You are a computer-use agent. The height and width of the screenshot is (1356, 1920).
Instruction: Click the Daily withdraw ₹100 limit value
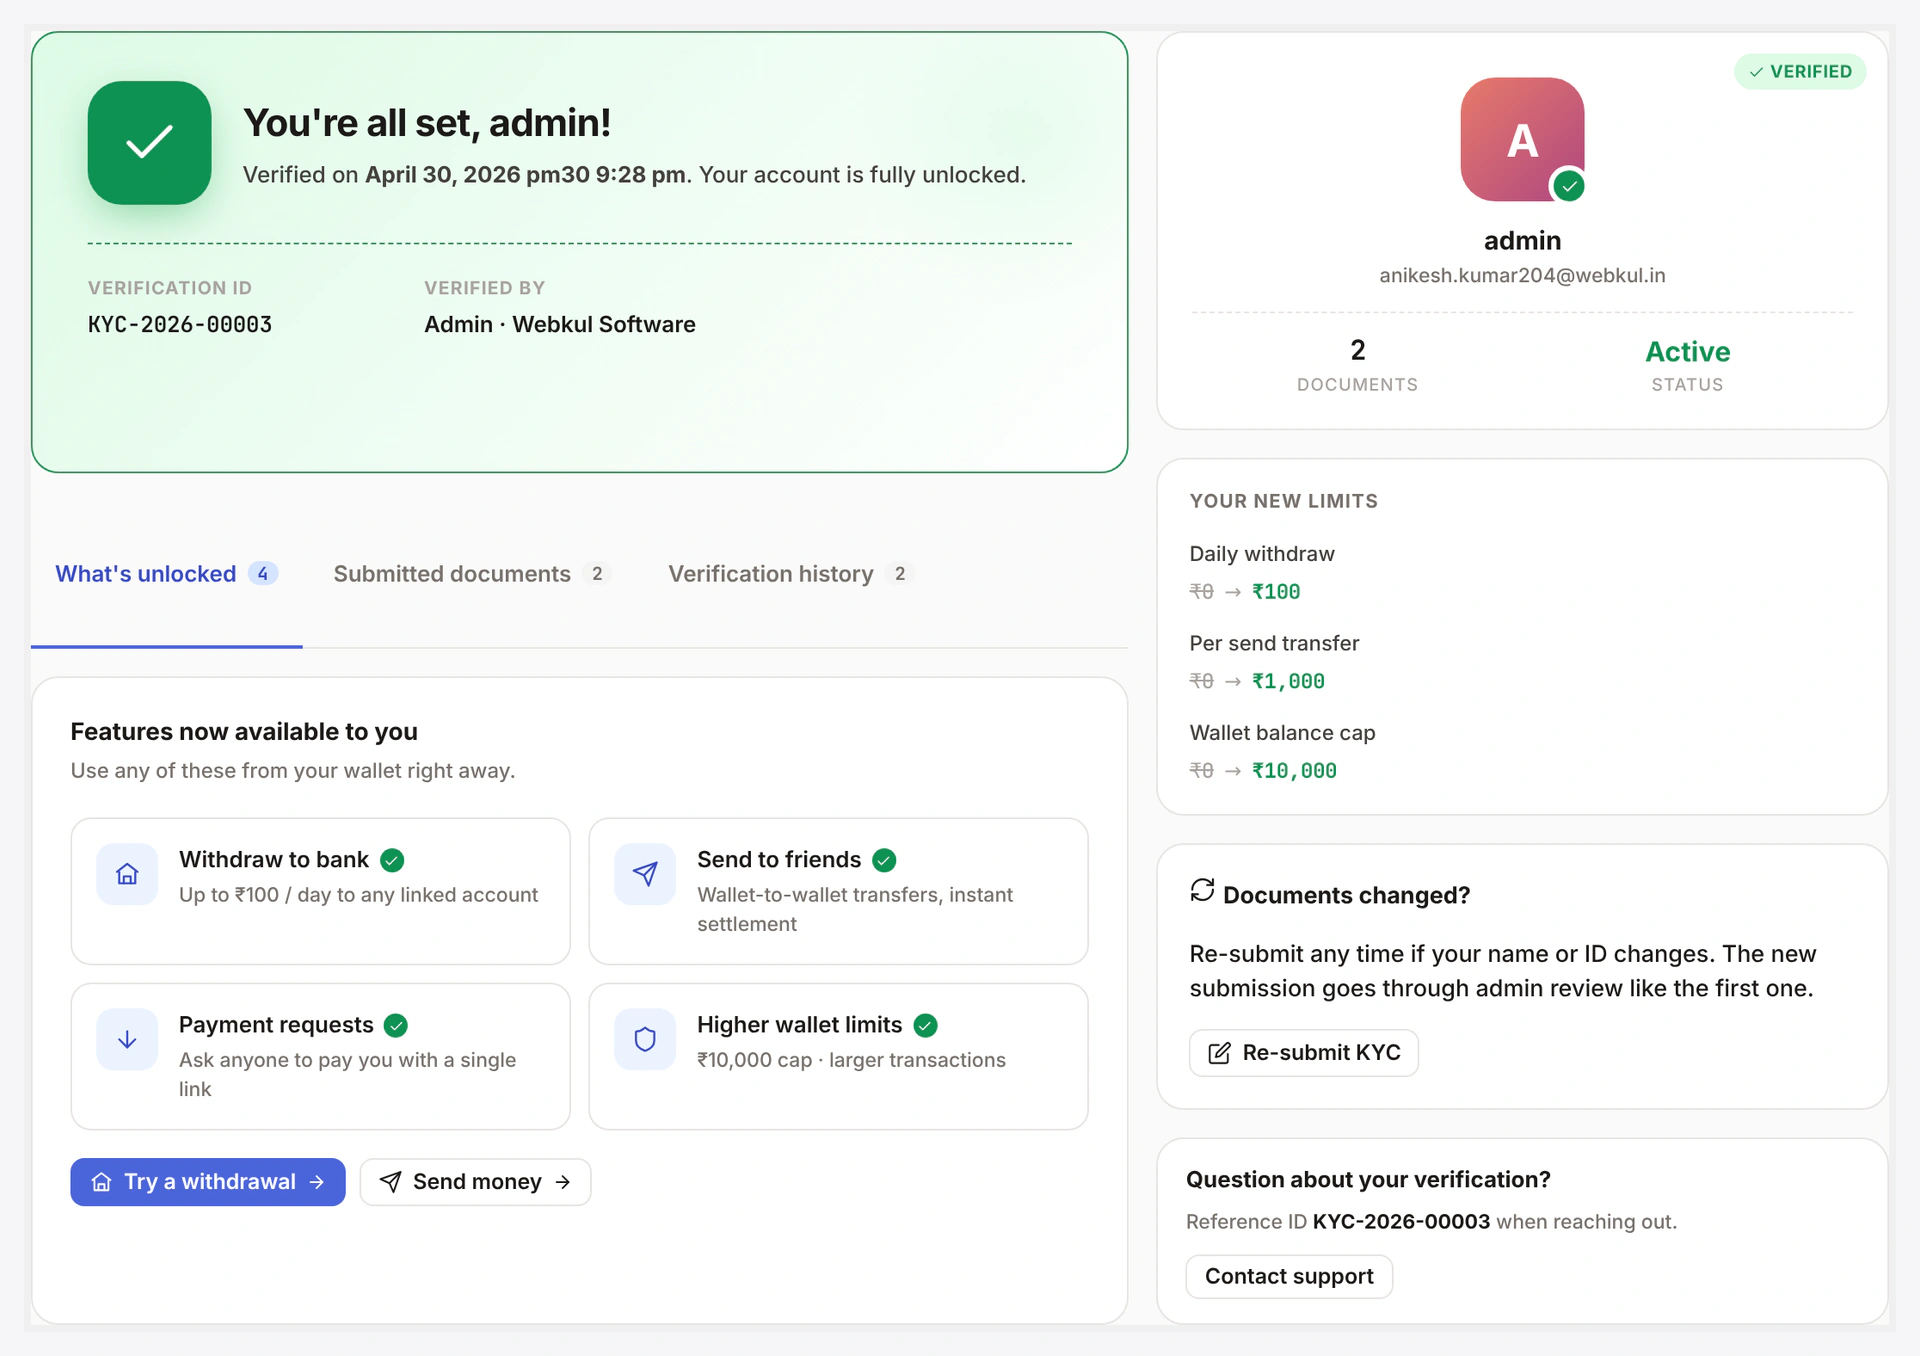tap(1276, 592)
